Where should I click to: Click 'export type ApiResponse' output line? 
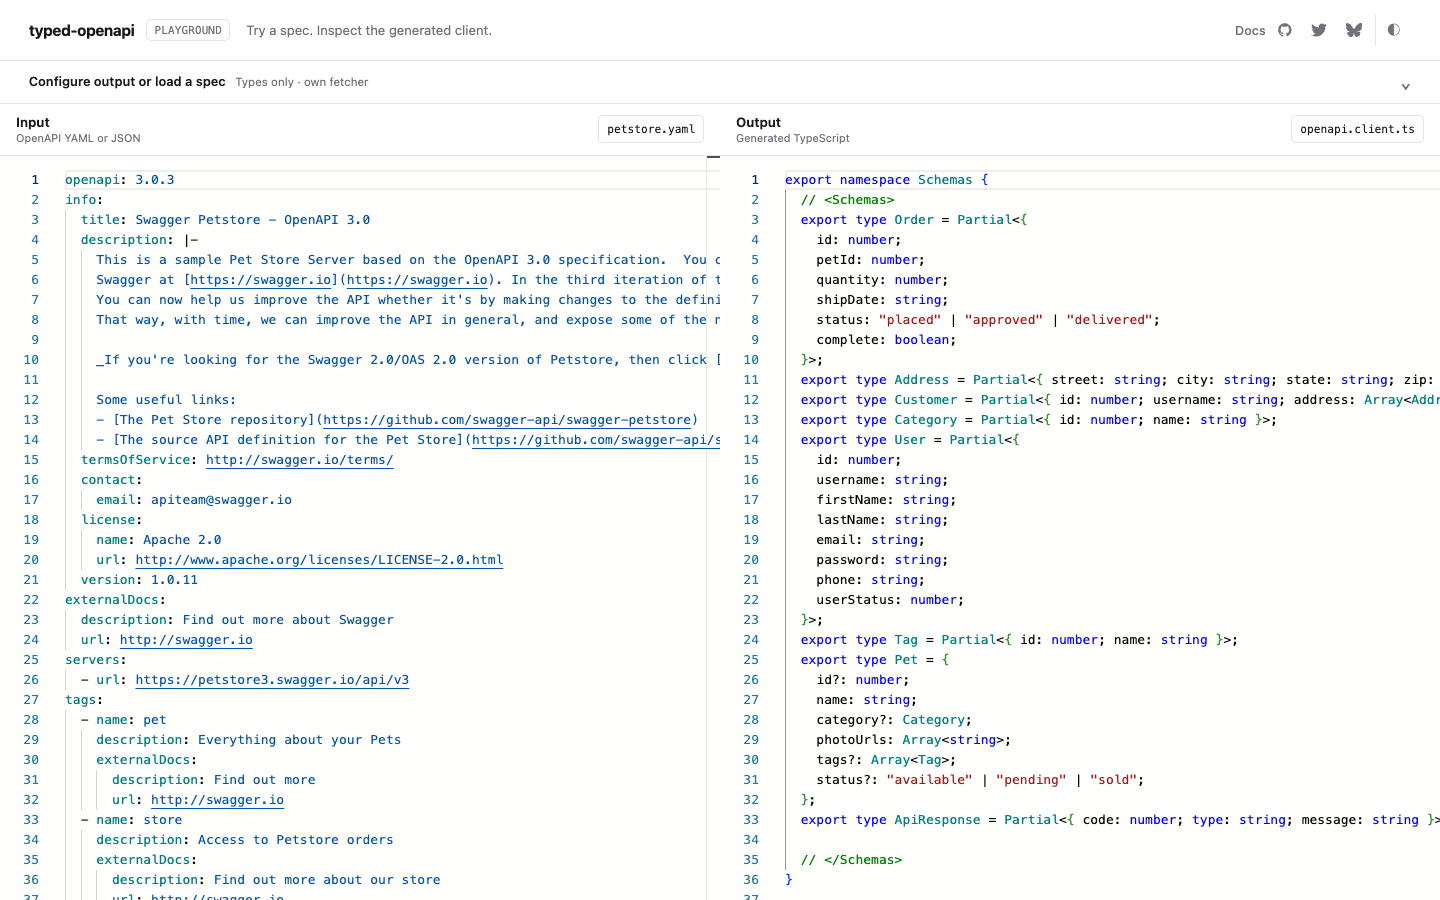(1120, 820)
